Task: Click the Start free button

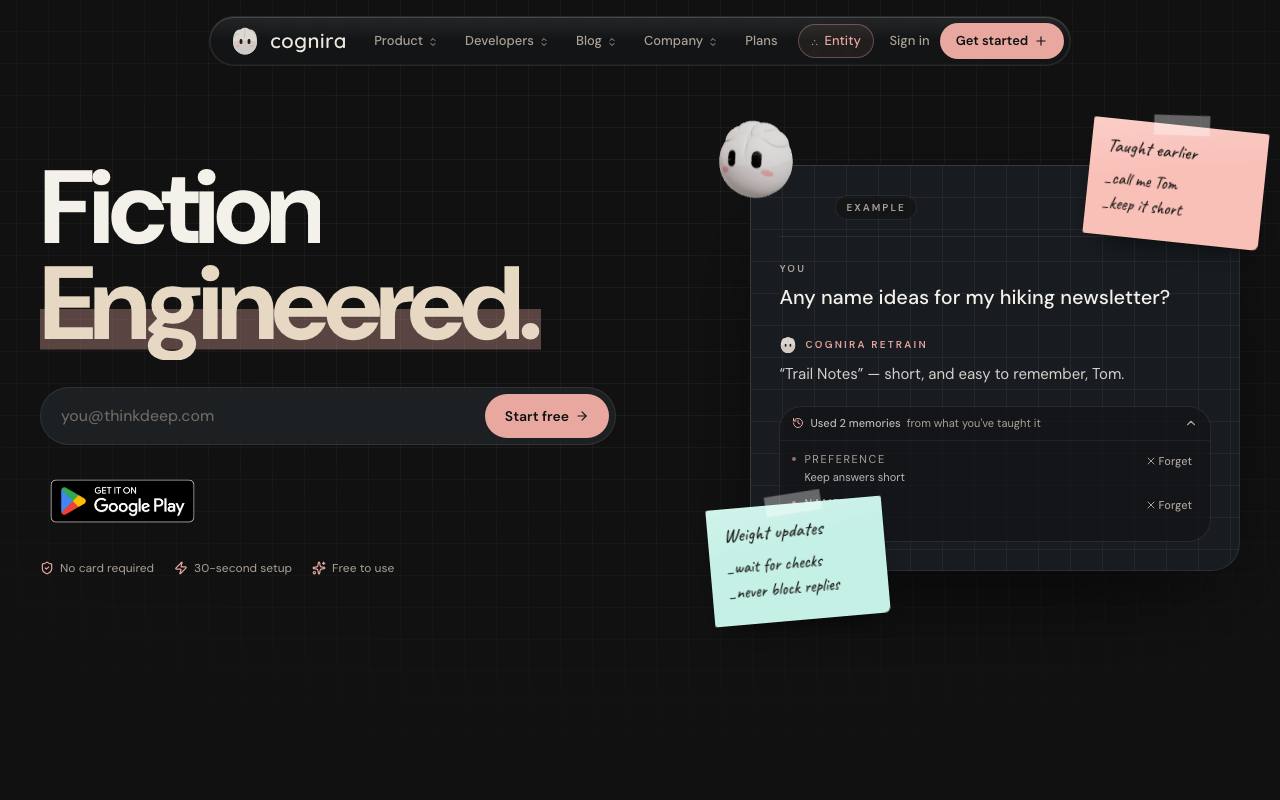Action: (547, 416)
